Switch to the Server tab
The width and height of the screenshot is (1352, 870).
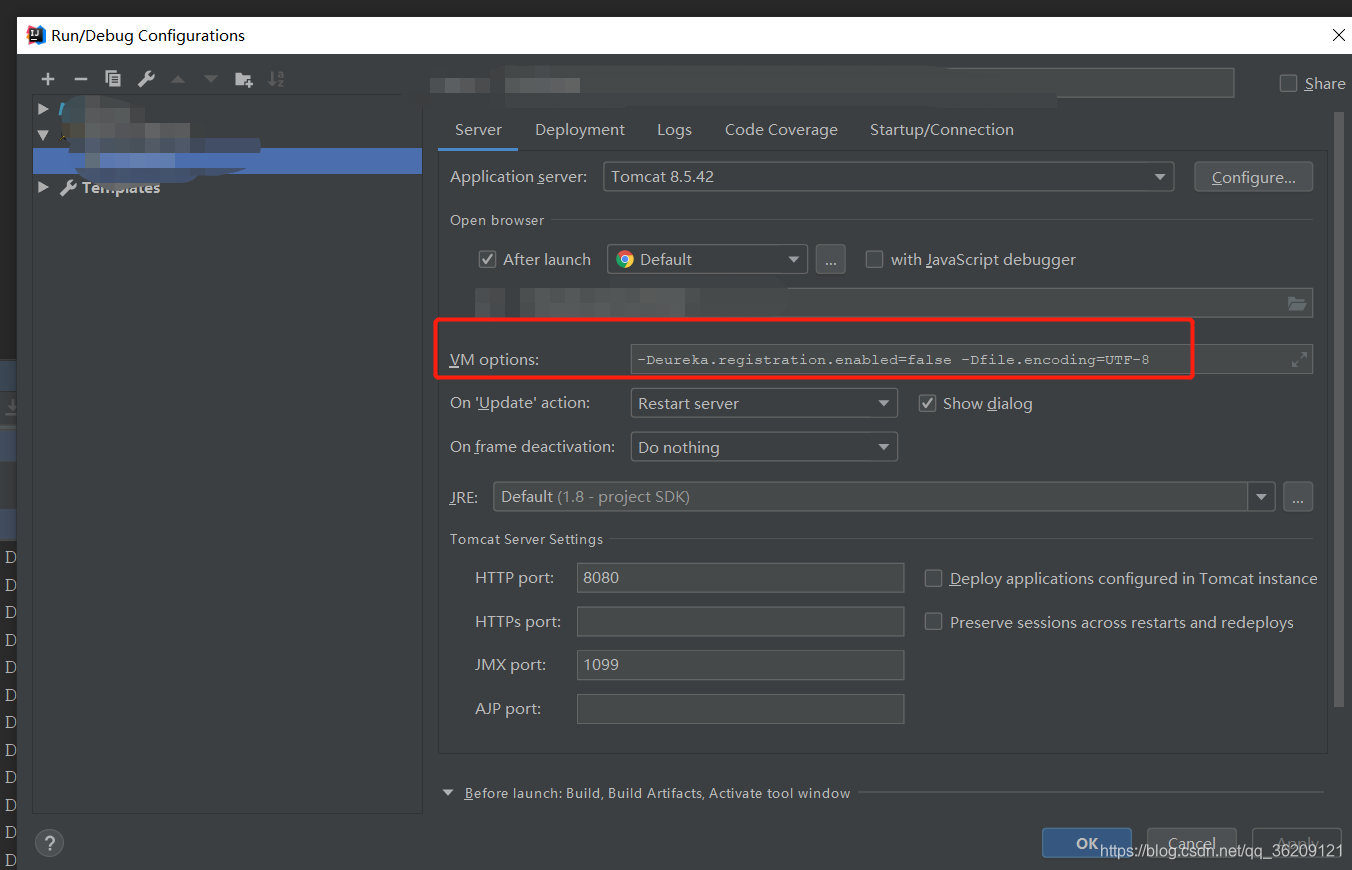(478, 130)
